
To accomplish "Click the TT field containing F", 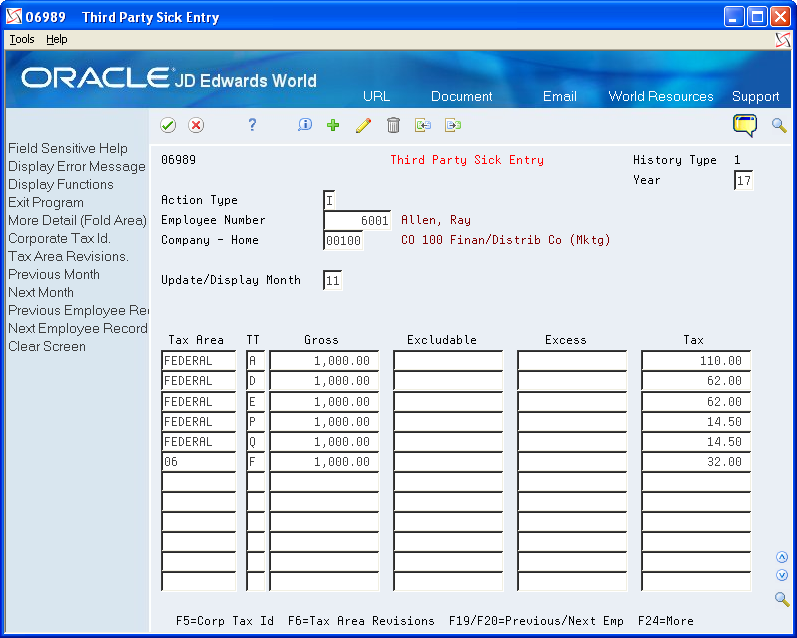I will 256,462.
